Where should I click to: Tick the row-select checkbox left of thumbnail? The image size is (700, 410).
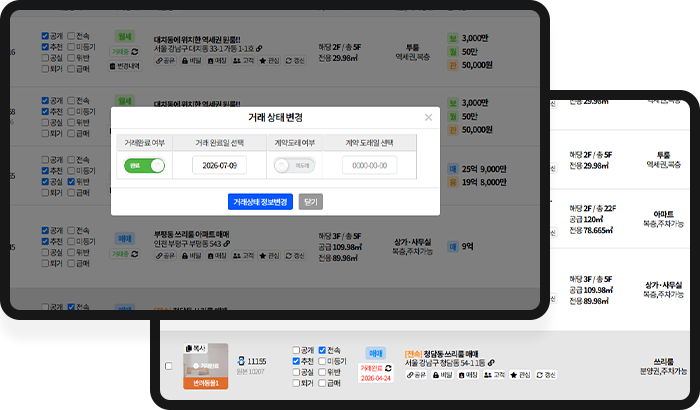pos(168,366)
